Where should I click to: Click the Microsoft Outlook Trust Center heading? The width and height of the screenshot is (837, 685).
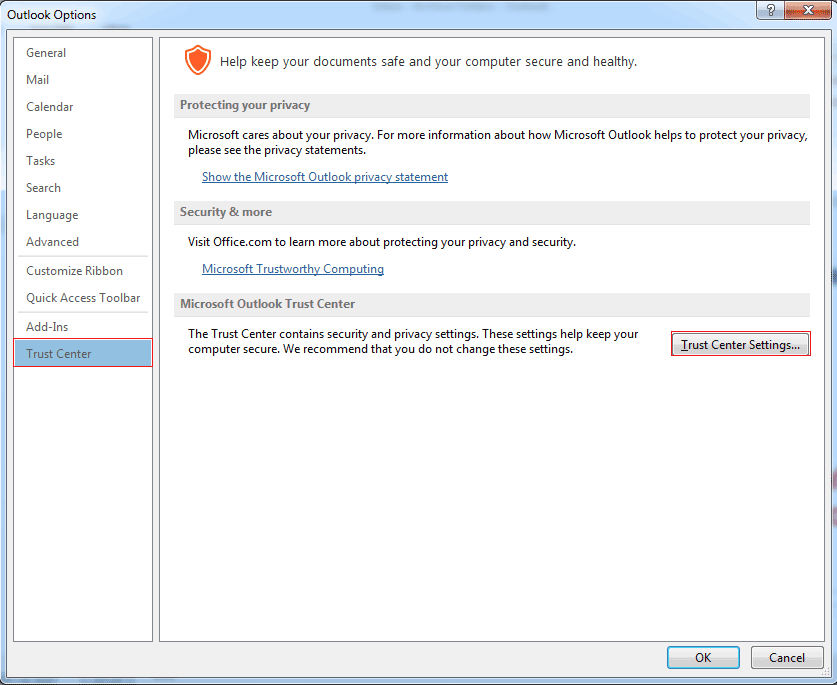[267, 304]
